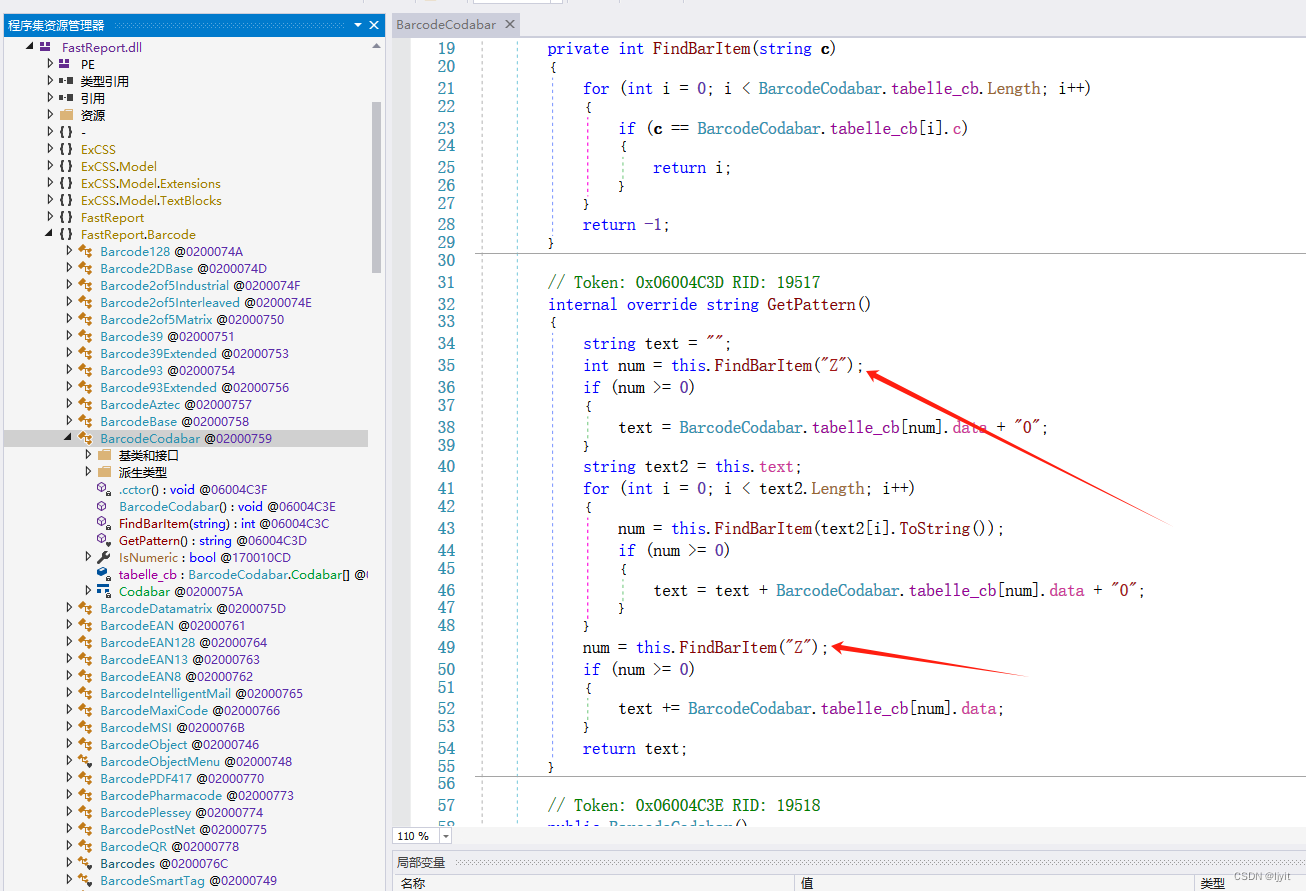
Task: Expand the 类型引用 node
Action: 50,81
